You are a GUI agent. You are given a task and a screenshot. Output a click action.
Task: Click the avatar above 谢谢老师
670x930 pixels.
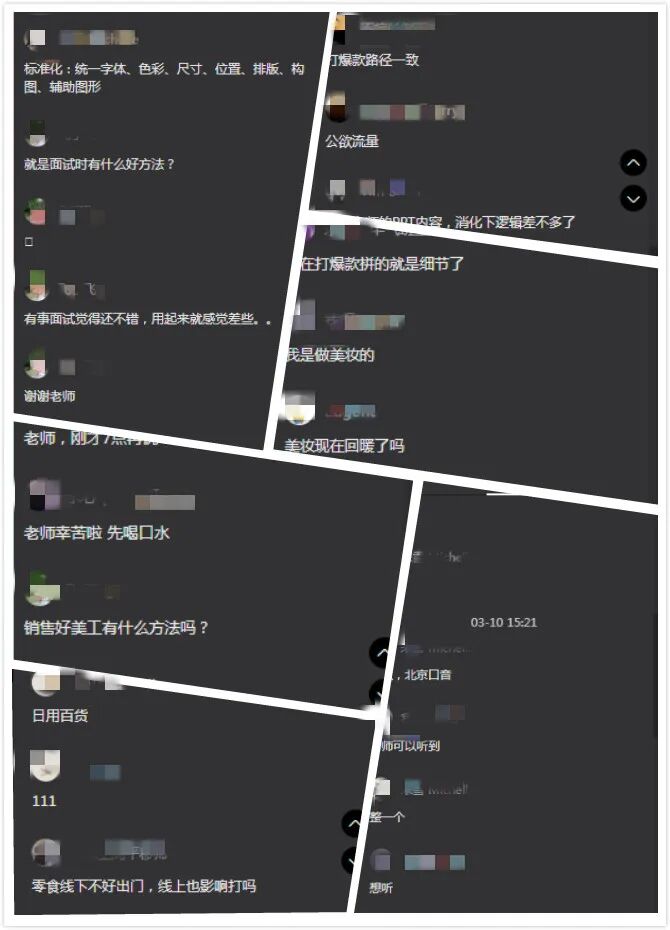click(x=36, y=364)
